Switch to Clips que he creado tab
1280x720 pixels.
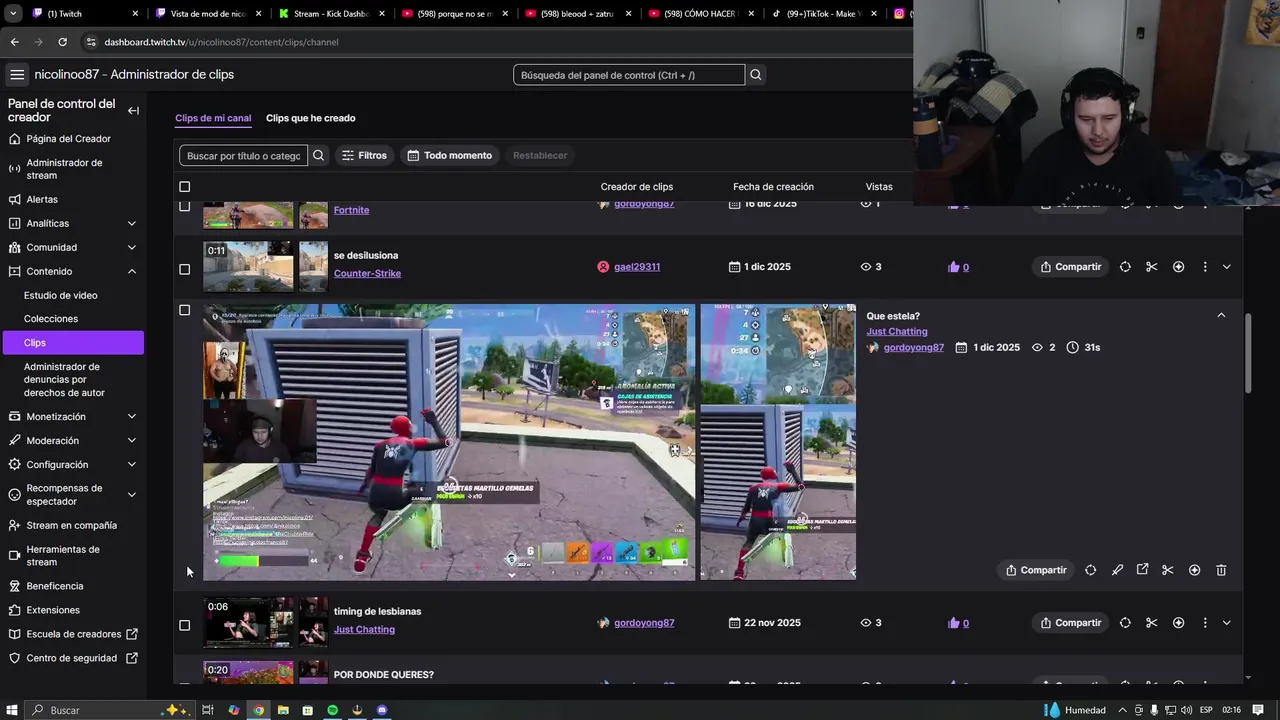coord(310,118)
